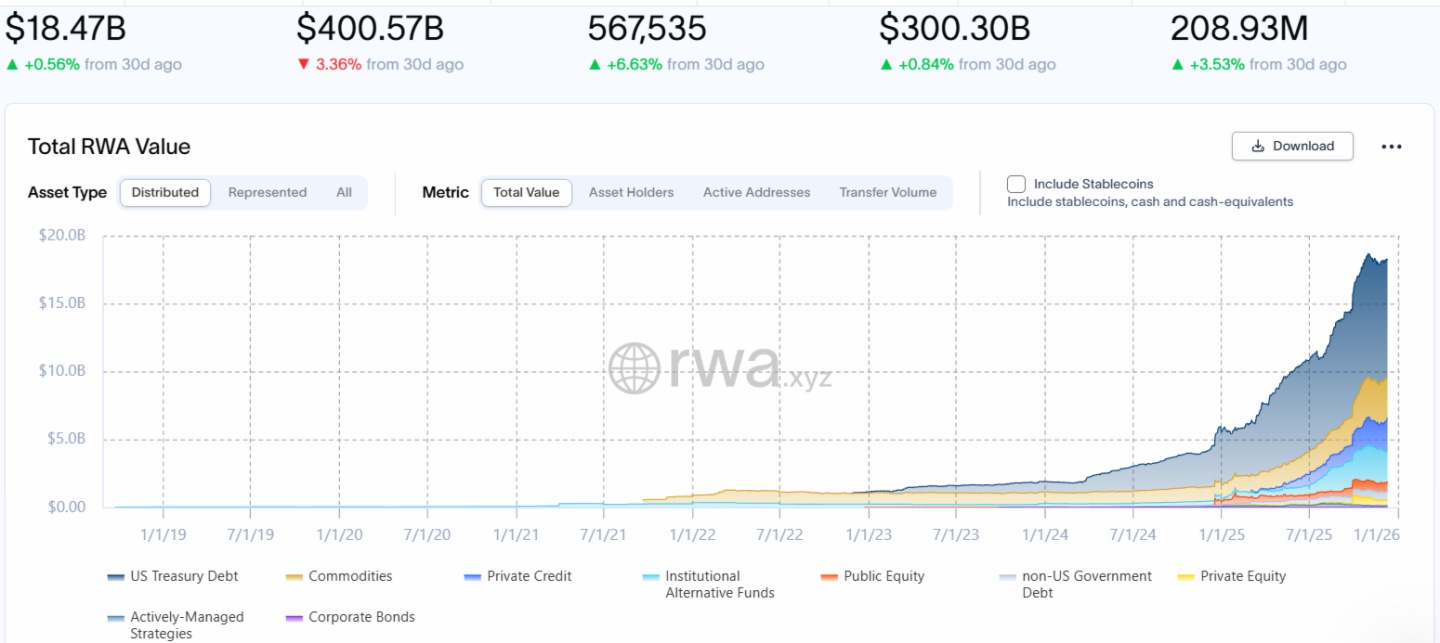Select the Active Addresses metric

tap(756, 193)
